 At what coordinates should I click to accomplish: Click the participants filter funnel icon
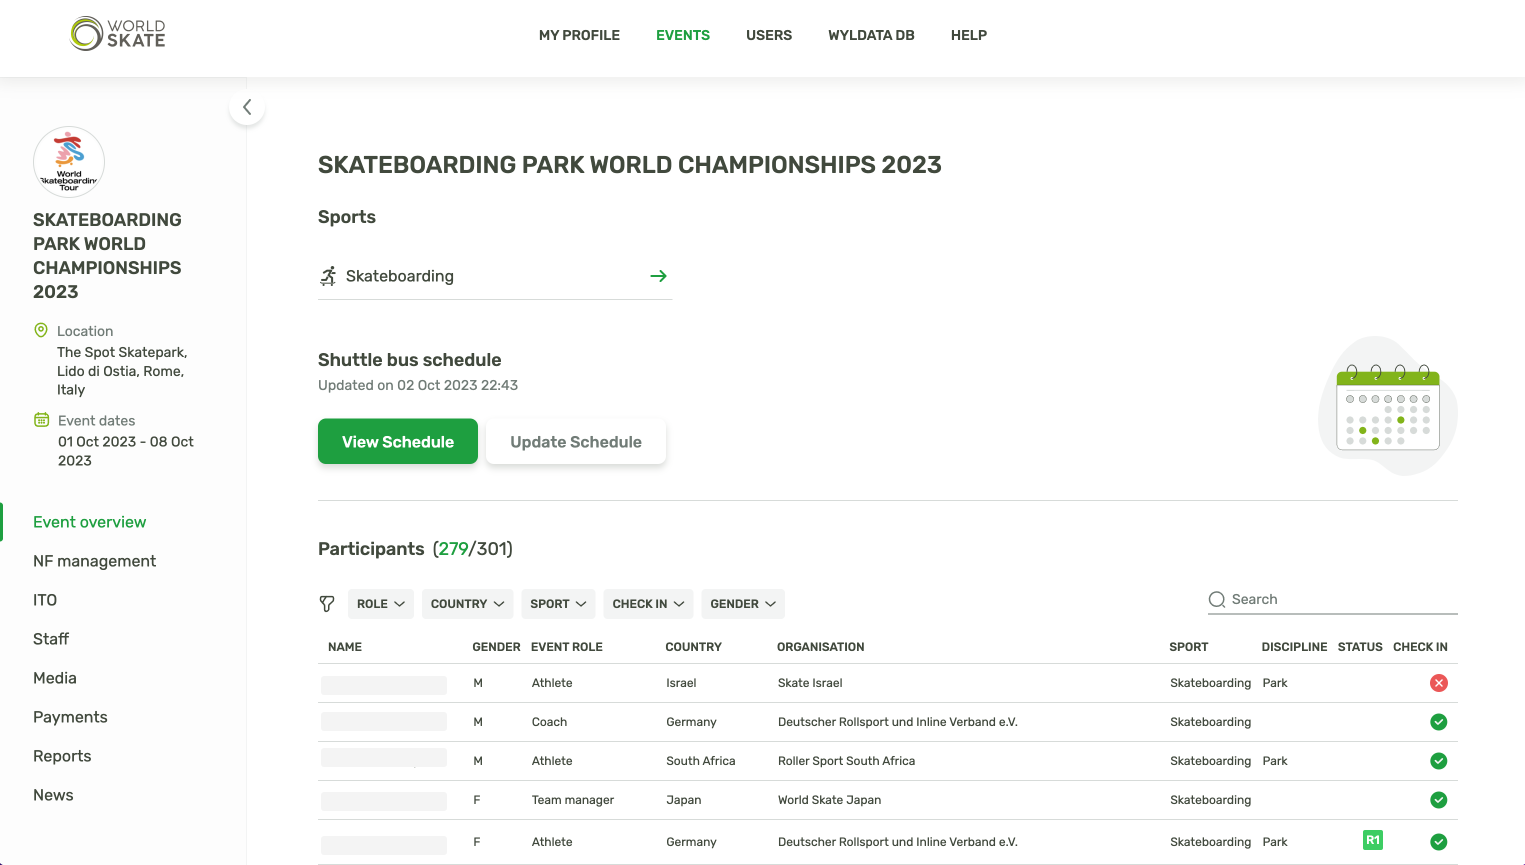(327, 604)
